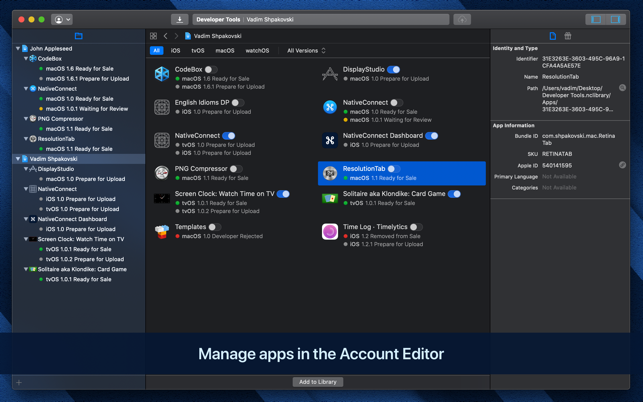
Task: Collapse the John Appleseed account tree
Action: [18, 48]
